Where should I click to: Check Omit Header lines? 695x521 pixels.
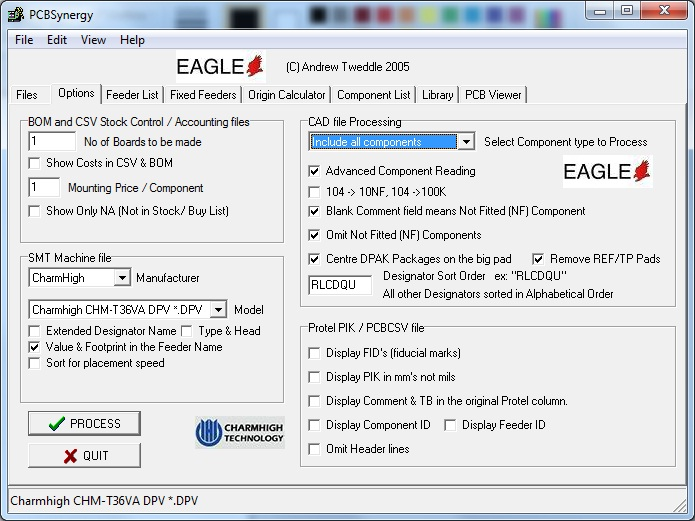pyautogui.click(x=314, y=449)
